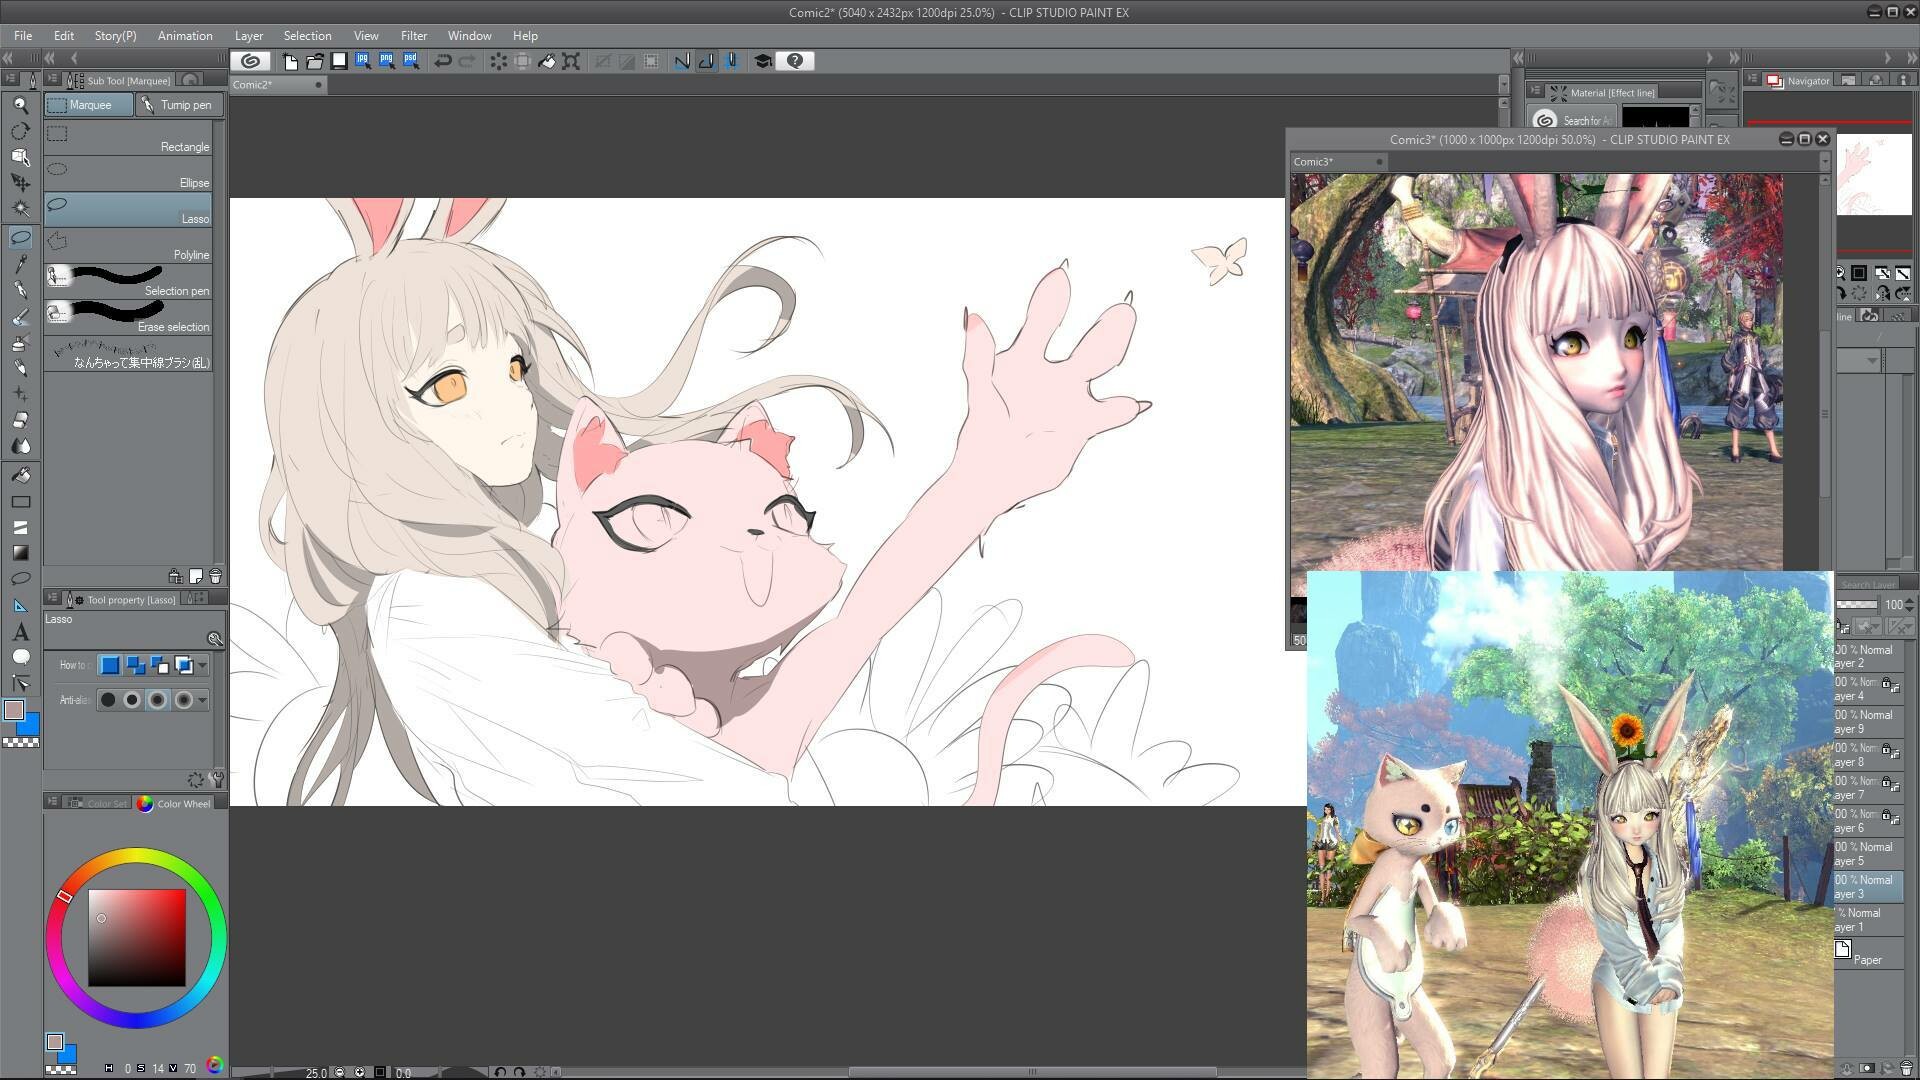
Task: Choose Add to selection mode
Action: click(135, 665)
